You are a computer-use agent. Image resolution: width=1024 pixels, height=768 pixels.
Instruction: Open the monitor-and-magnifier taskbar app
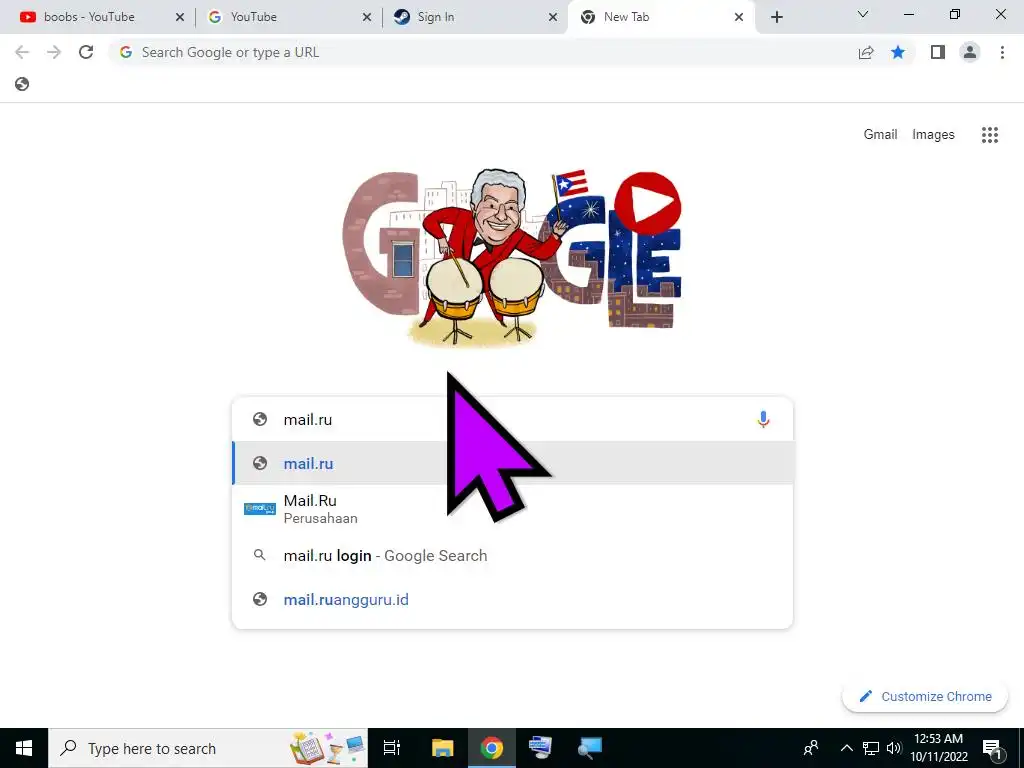pyautogui.click(x=590, y=748)
